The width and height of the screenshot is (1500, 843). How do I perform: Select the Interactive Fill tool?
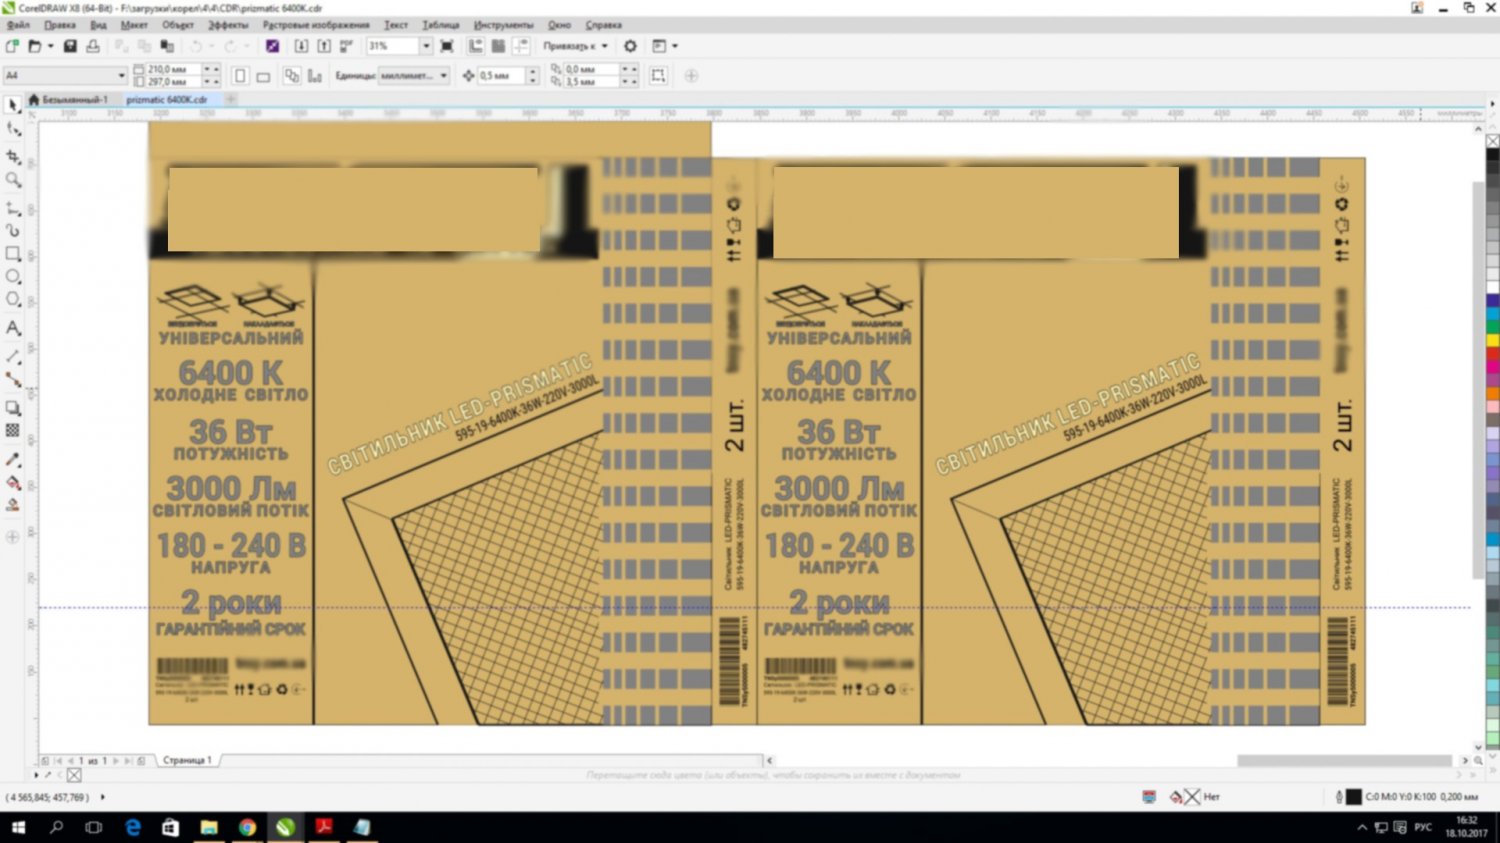13,482
